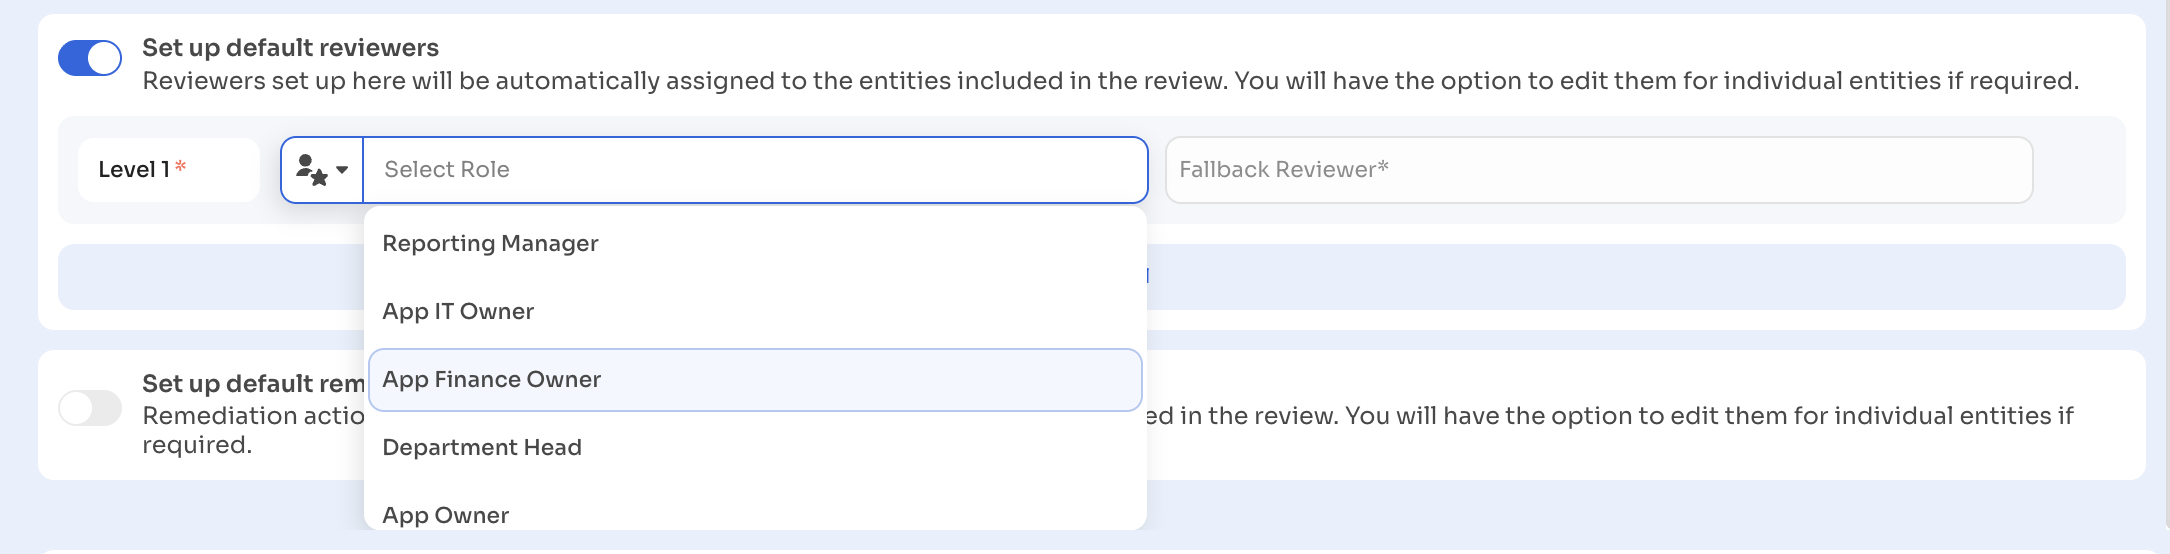This screenshot has width=2170, height=554.
Task: Expand the caret beside the role type icon
Action: click(342, 170)
